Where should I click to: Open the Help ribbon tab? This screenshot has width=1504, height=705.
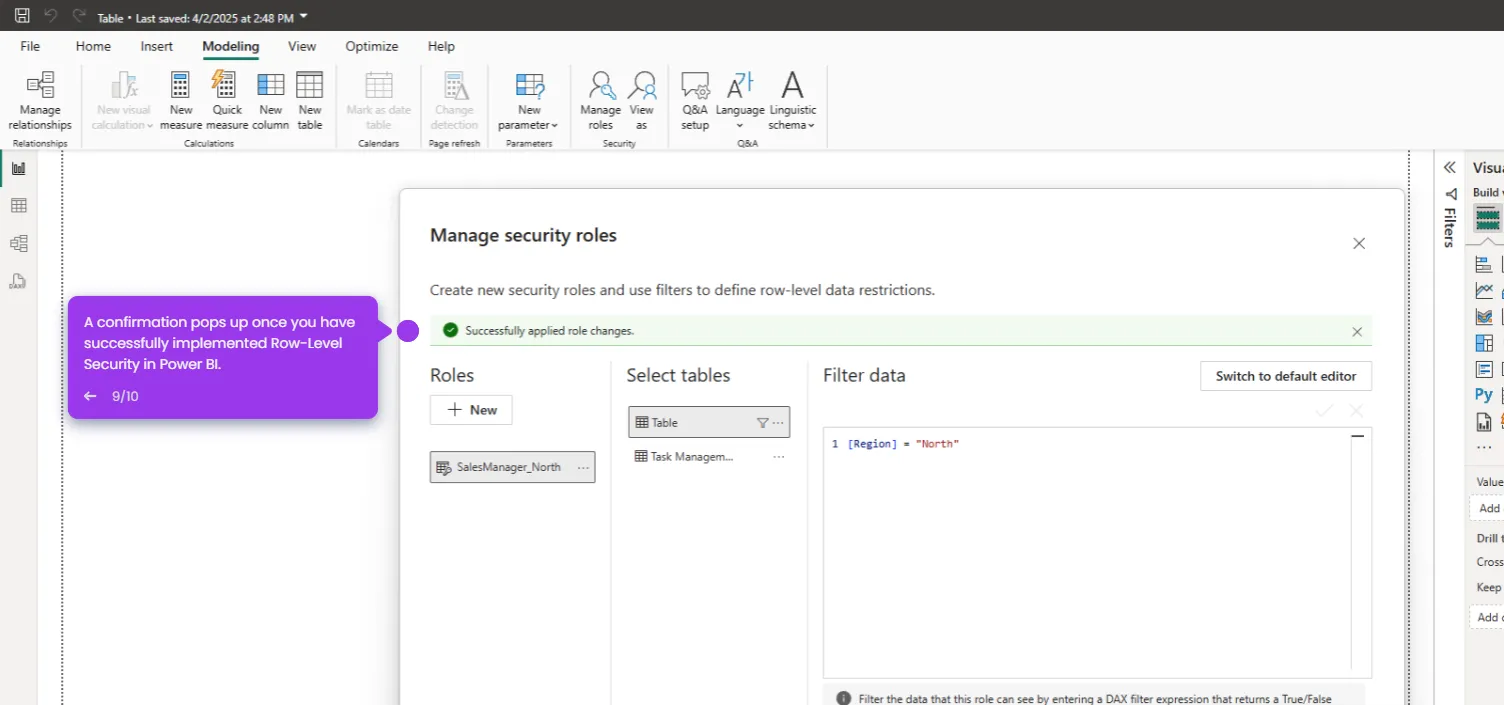click(x=441, y=46)
